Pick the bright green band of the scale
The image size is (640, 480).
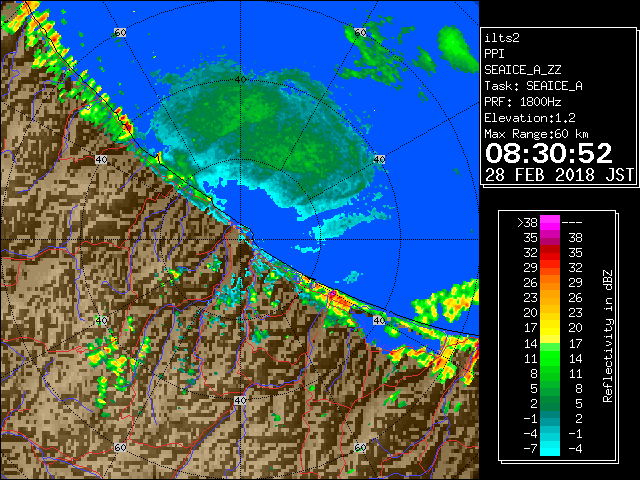click(x=550, y=358)
